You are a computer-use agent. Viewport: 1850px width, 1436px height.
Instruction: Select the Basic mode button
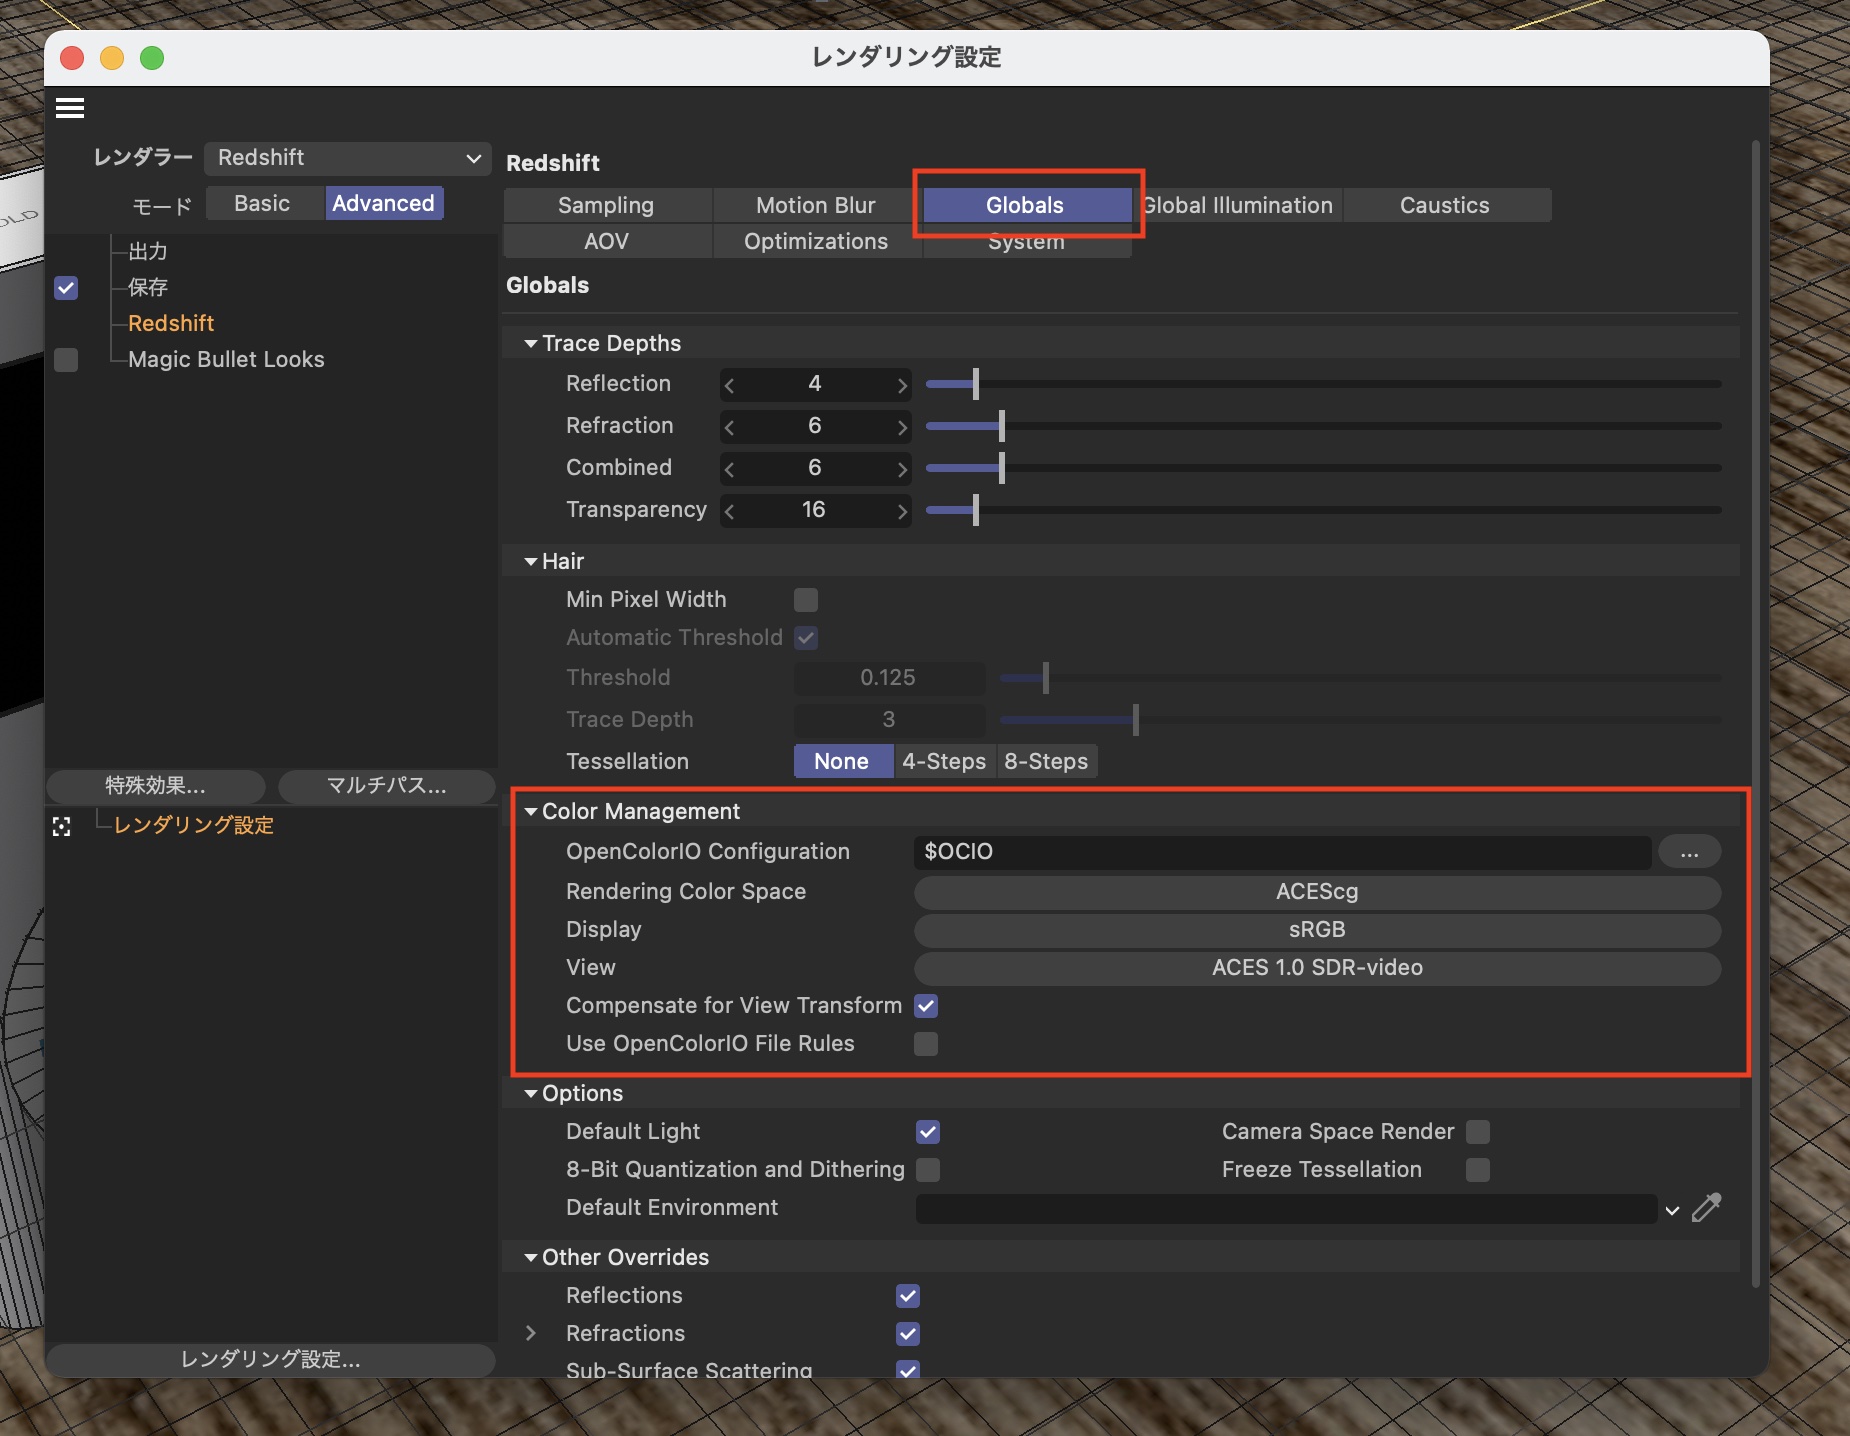[262, 203]
